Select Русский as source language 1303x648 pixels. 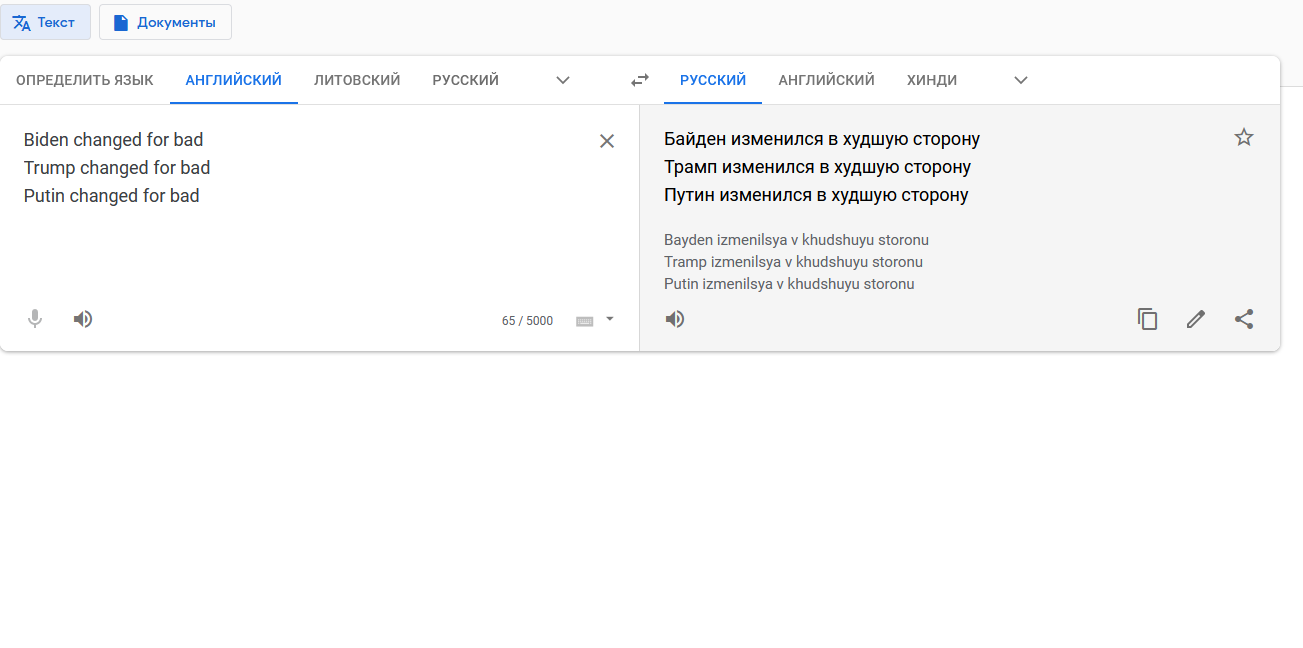pyautogui.click(x=466, y=80)
